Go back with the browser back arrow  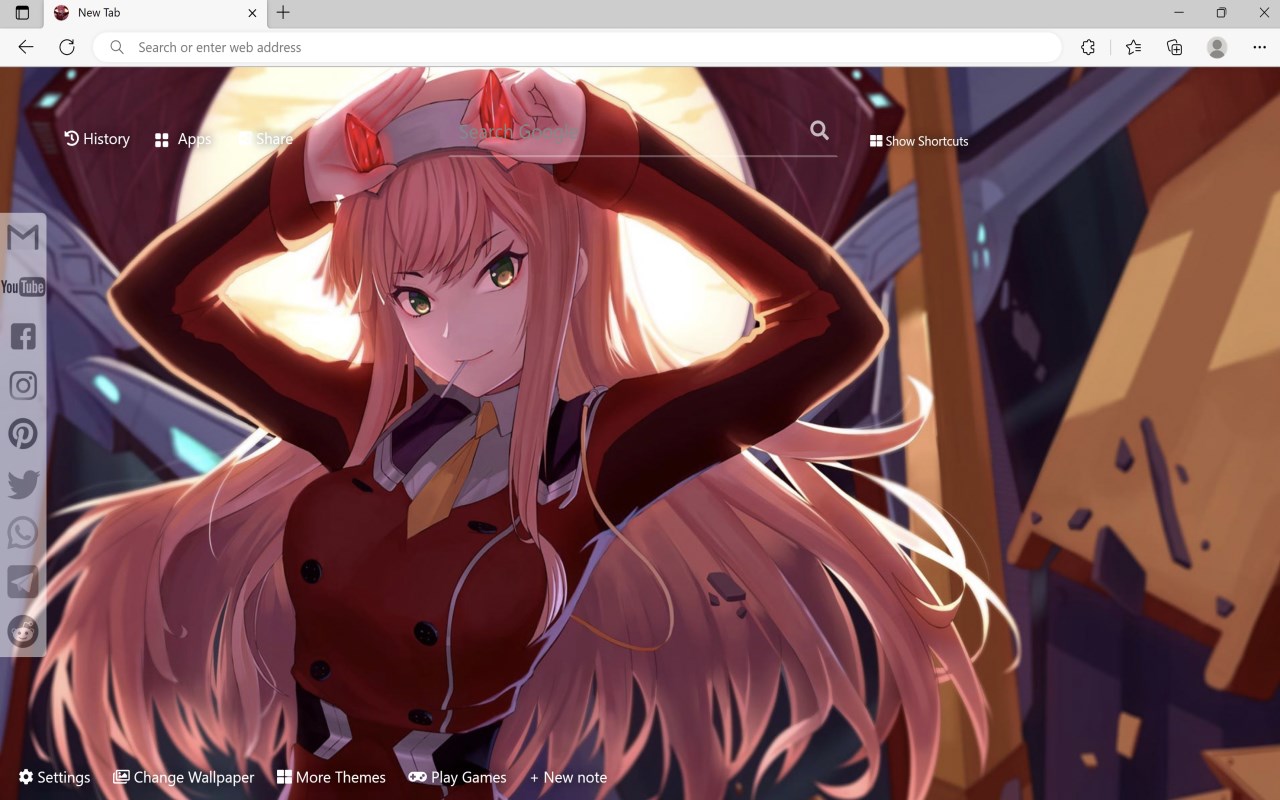point(26,47)
